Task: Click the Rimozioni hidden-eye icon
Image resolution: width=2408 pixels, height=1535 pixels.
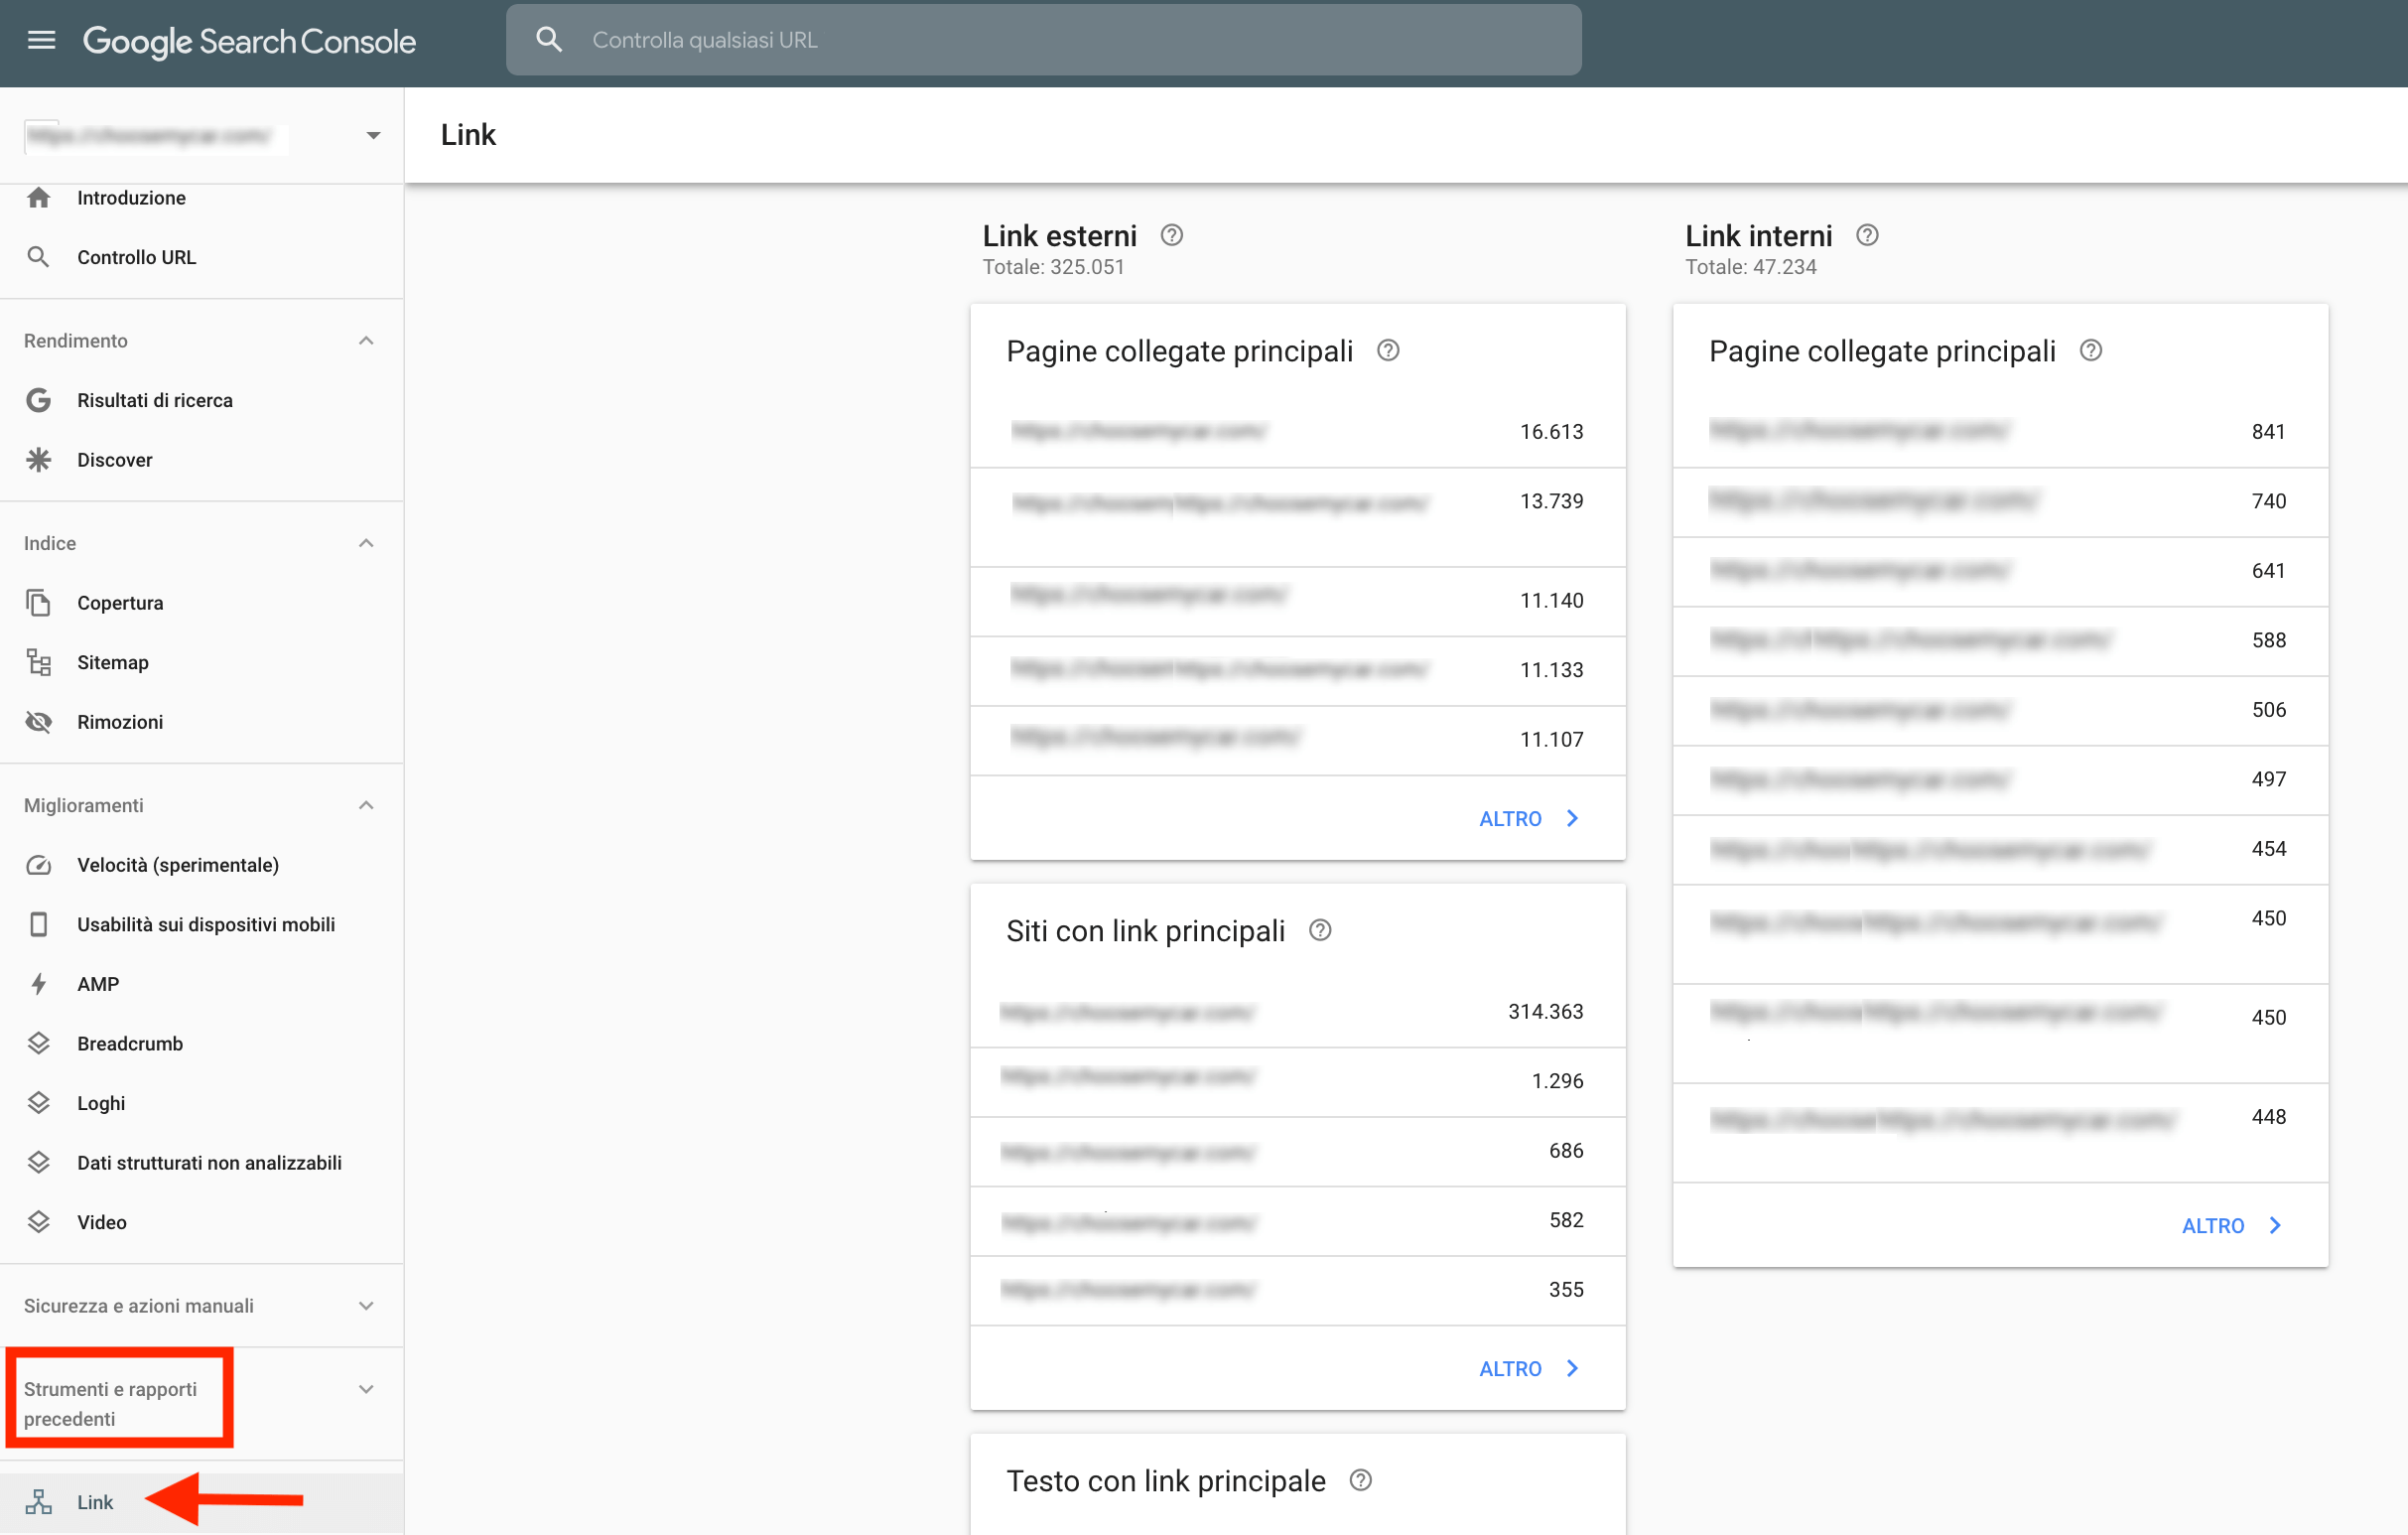Action: pyautogui.click(x=39, y=722)
